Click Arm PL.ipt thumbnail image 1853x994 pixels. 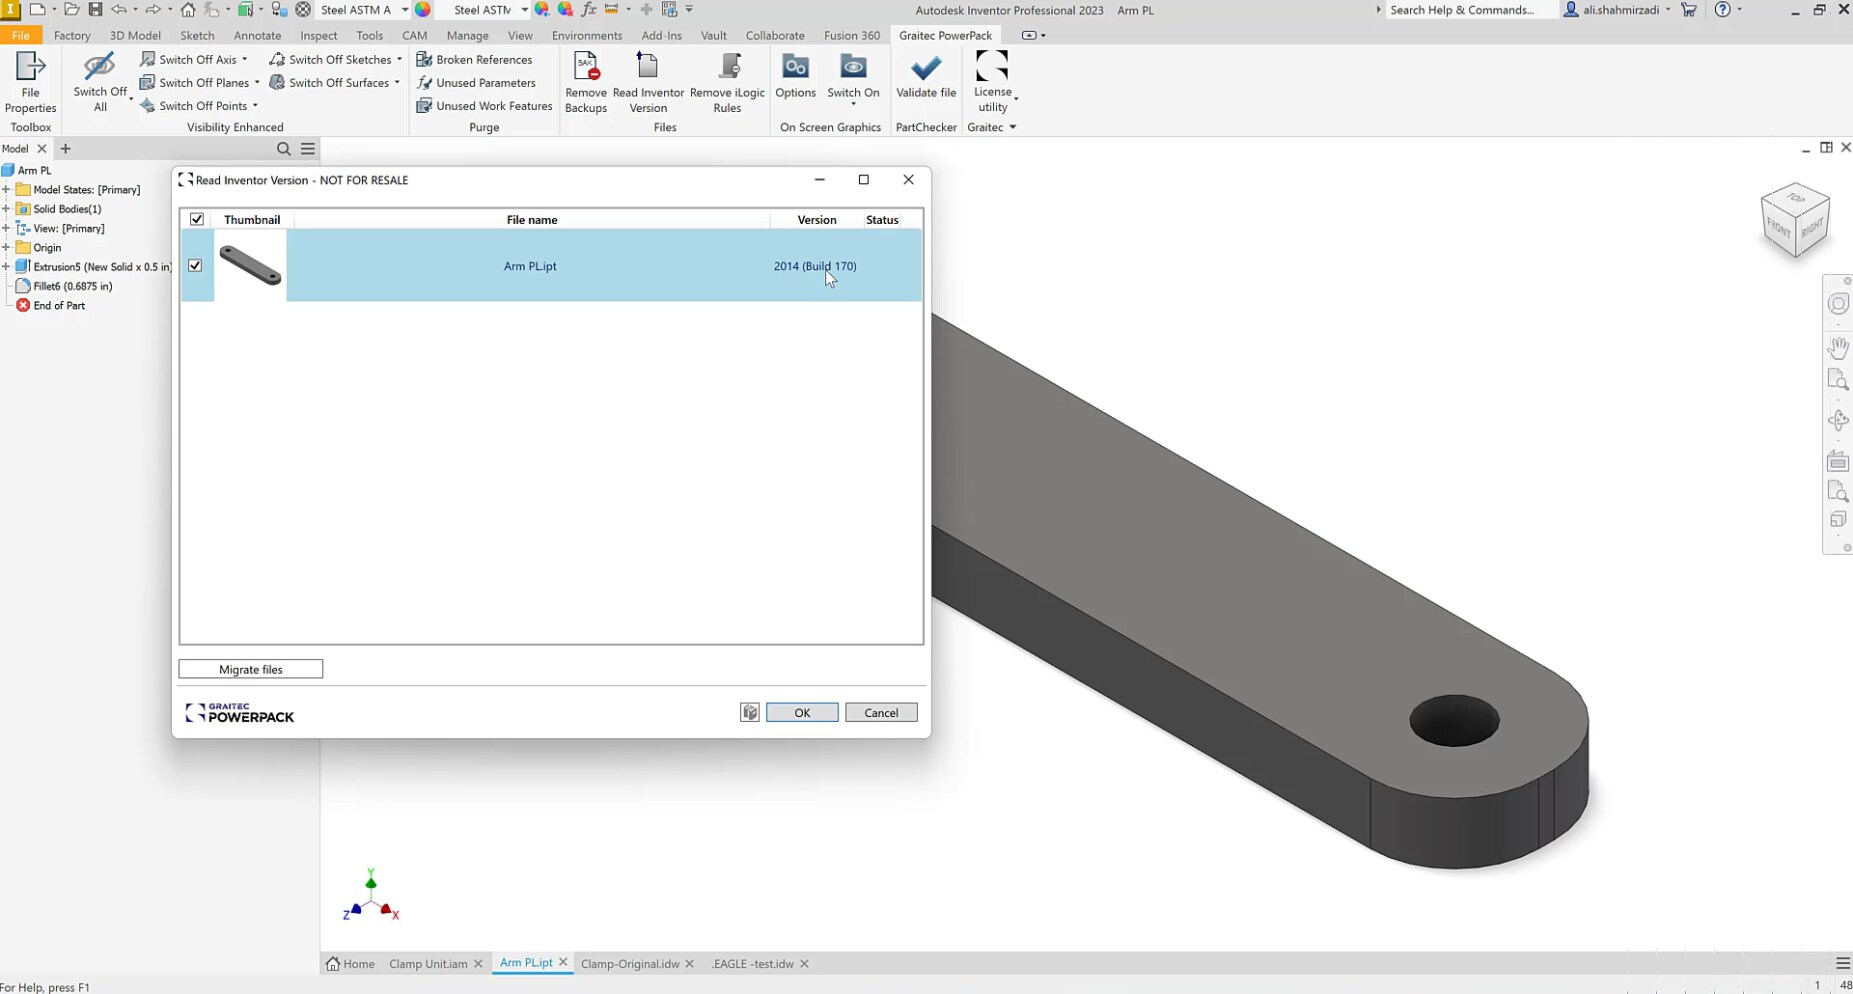tap(250, 265)
